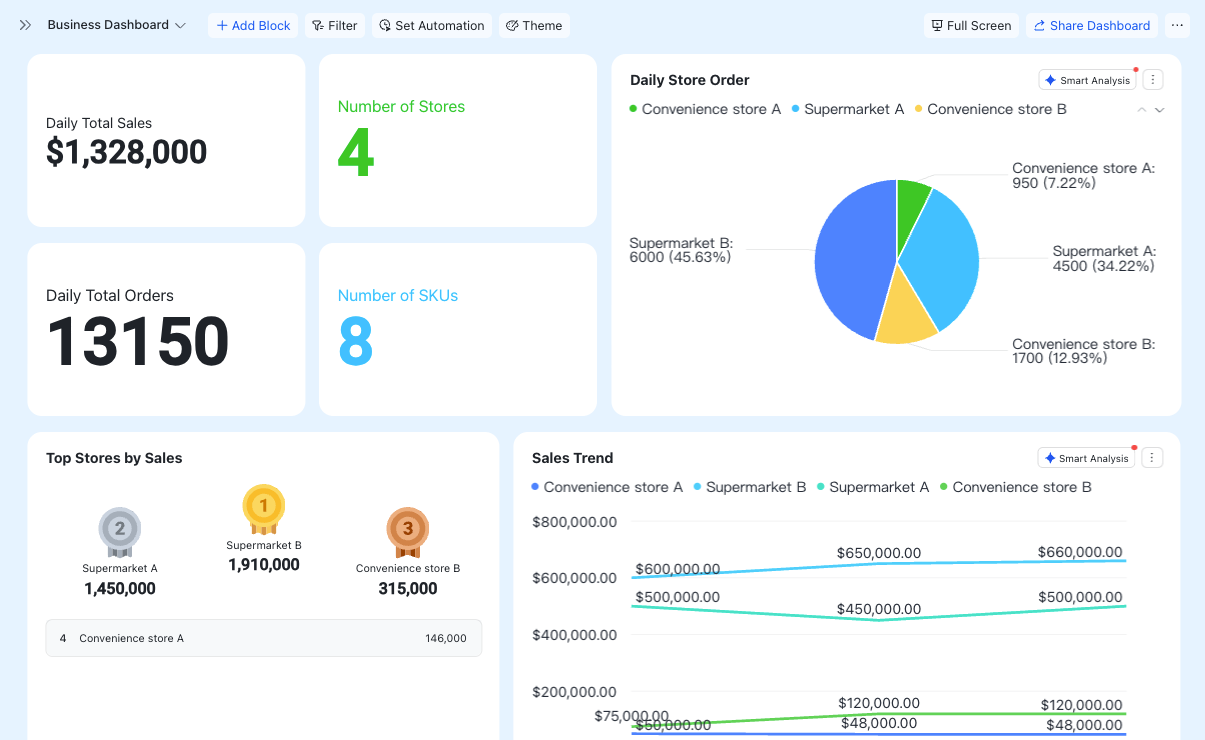Show next legend page with down chevron

[1160, 110]
